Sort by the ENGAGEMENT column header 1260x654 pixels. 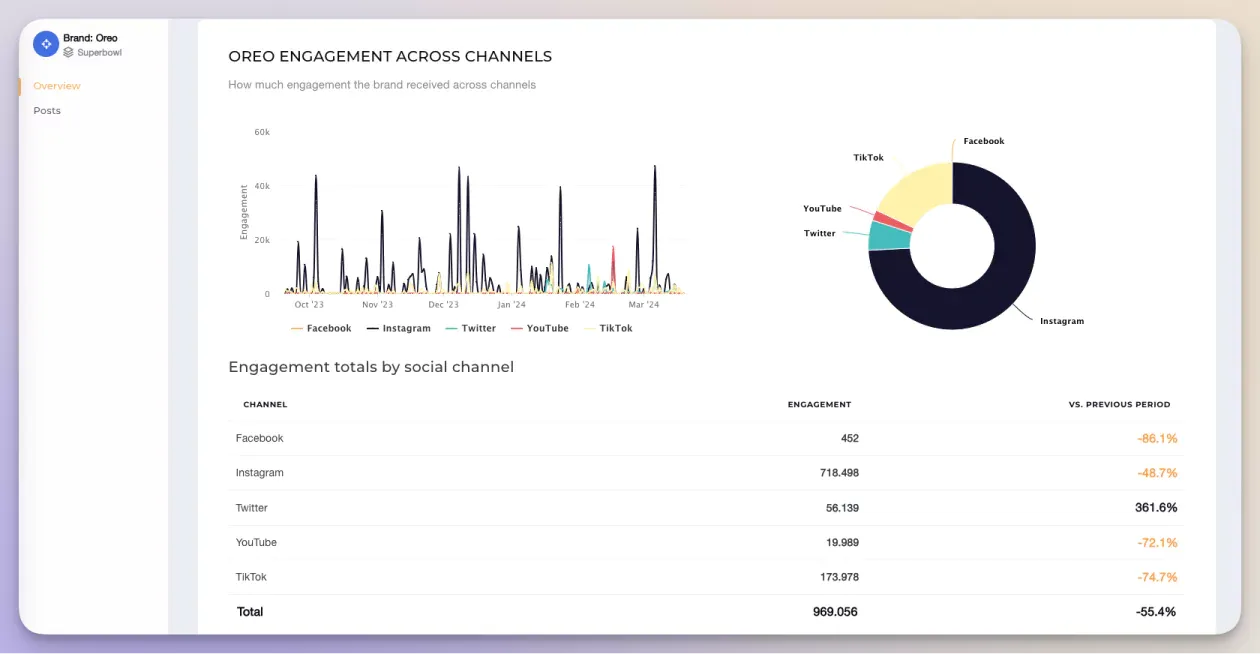coord(819,405)
